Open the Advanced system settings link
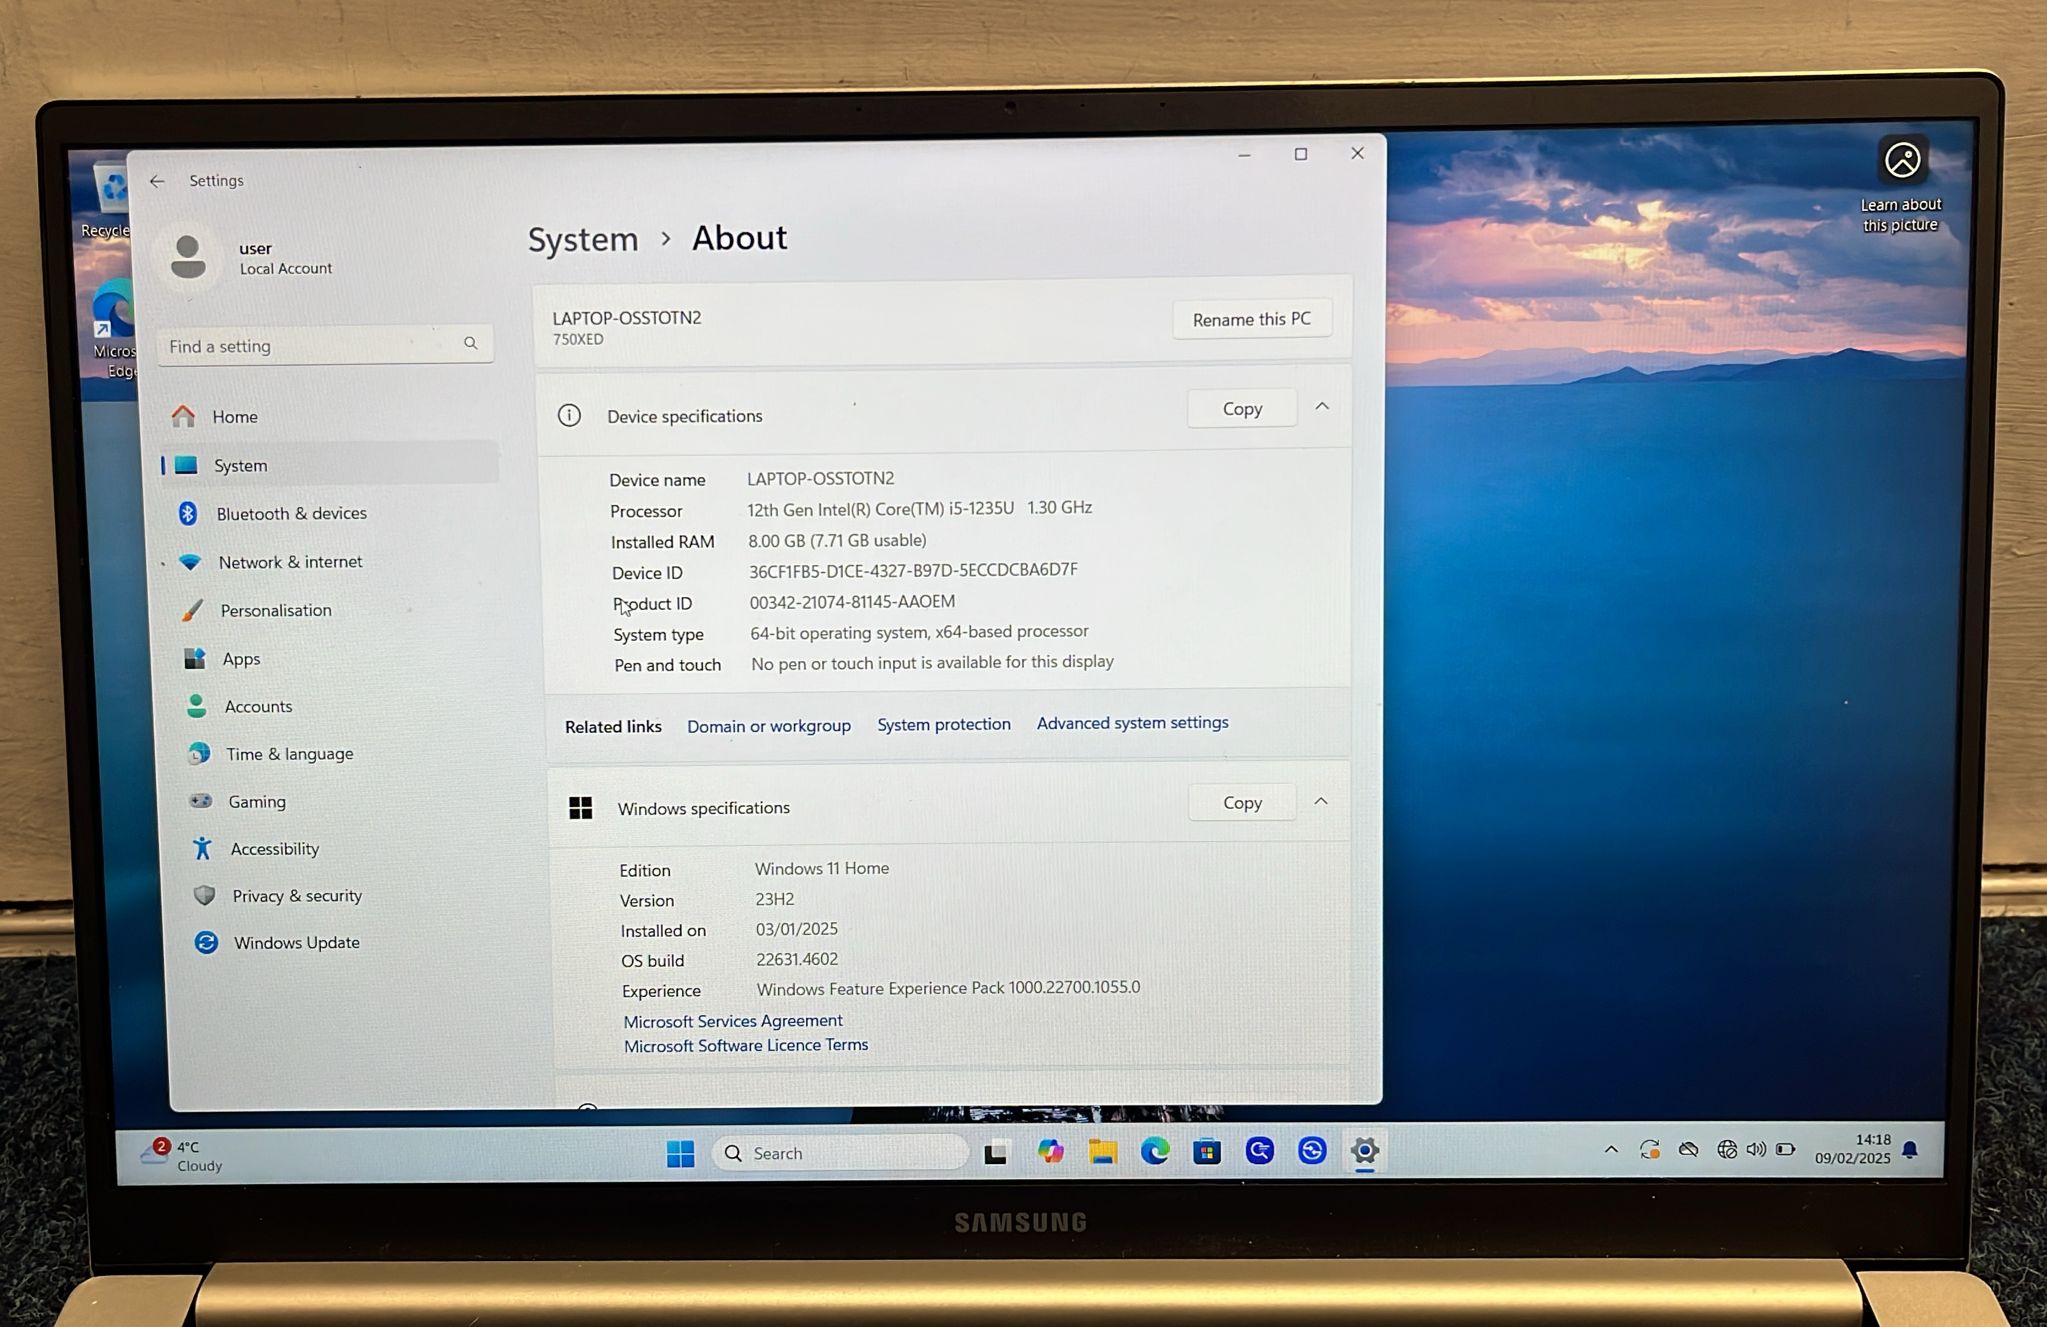Screen dimensions: 2047x1327 coord(1132,722)
